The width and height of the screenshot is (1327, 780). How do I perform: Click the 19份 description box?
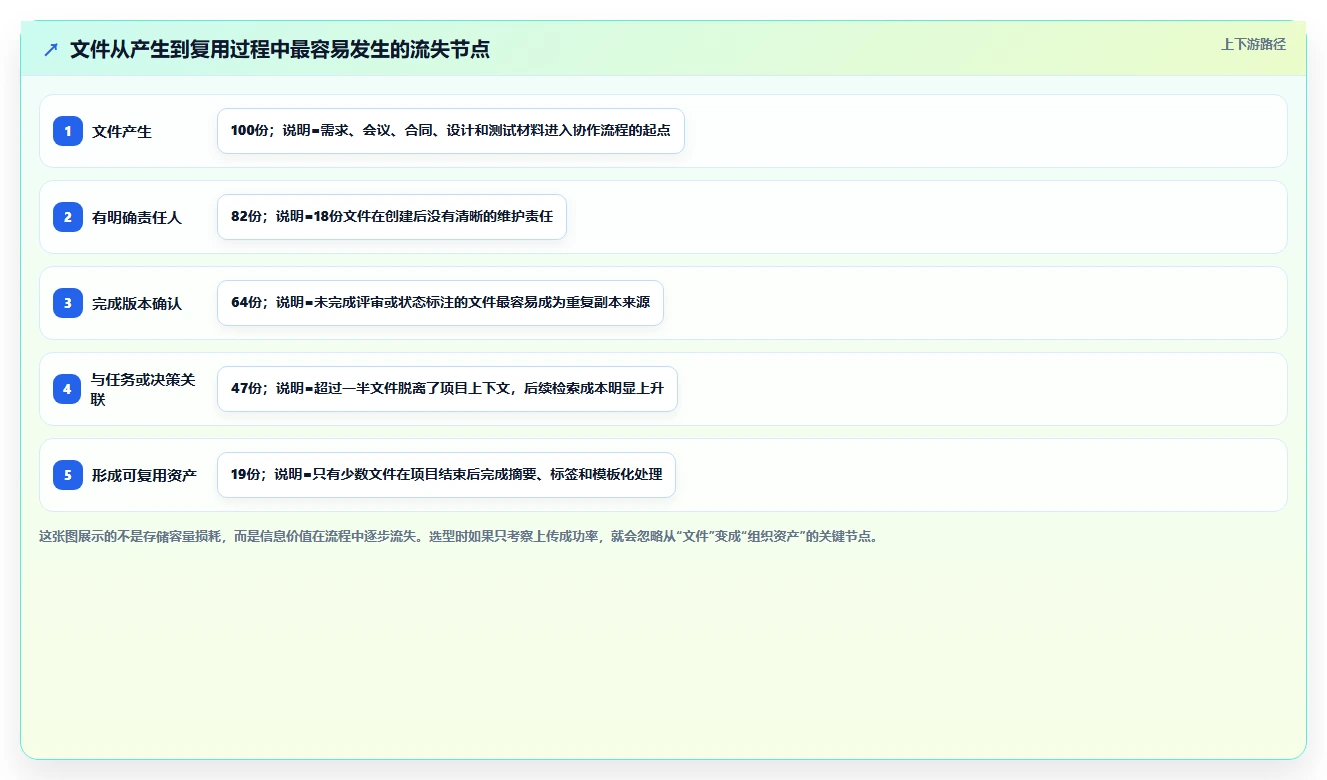point(446,475)
